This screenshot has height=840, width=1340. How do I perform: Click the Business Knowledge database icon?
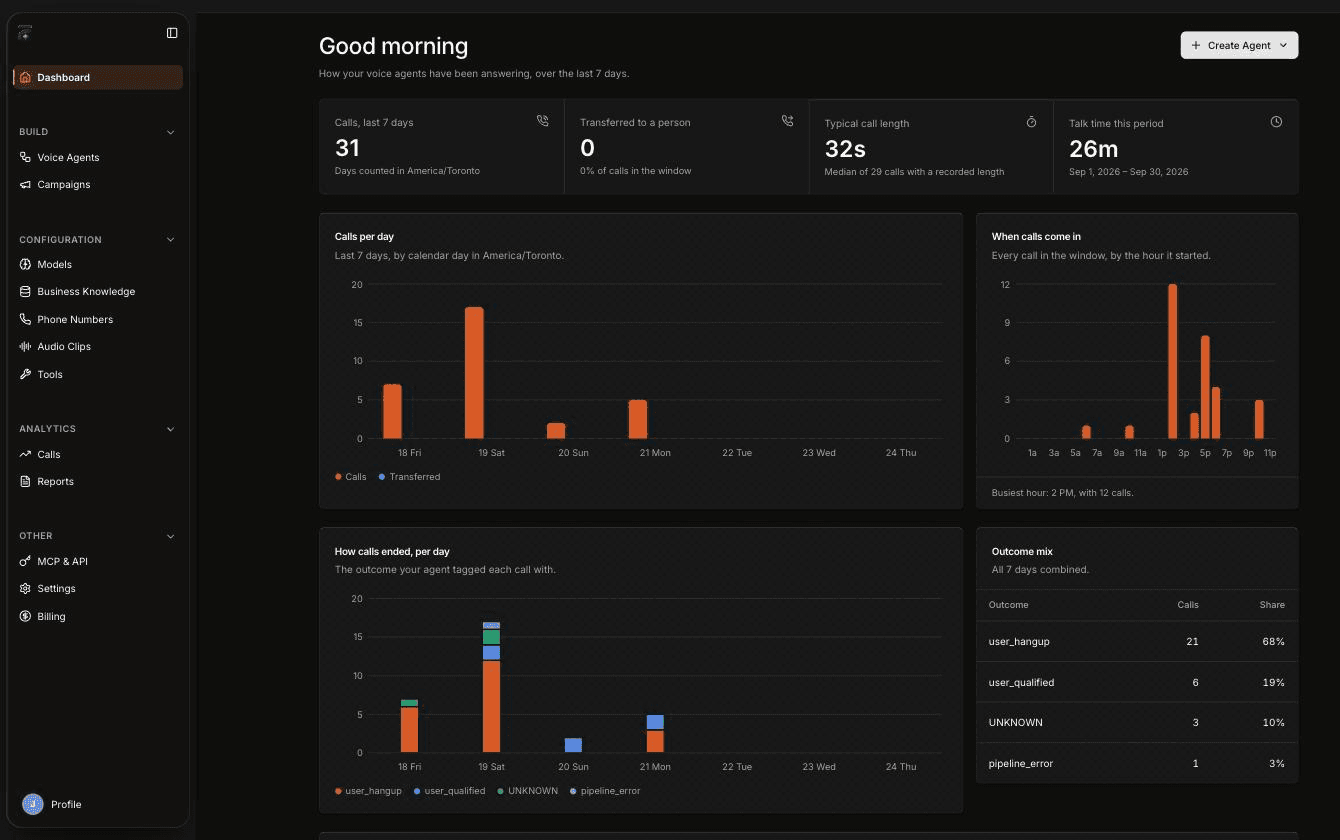coord(26,291)
